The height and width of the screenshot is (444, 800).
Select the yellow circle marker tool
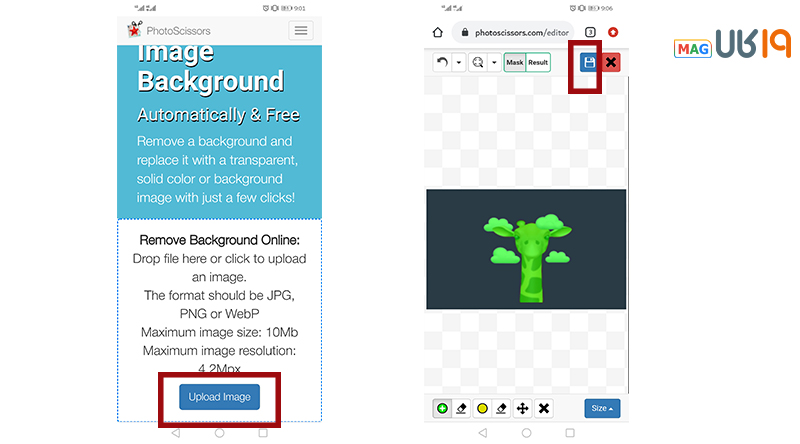pos(482,408)
